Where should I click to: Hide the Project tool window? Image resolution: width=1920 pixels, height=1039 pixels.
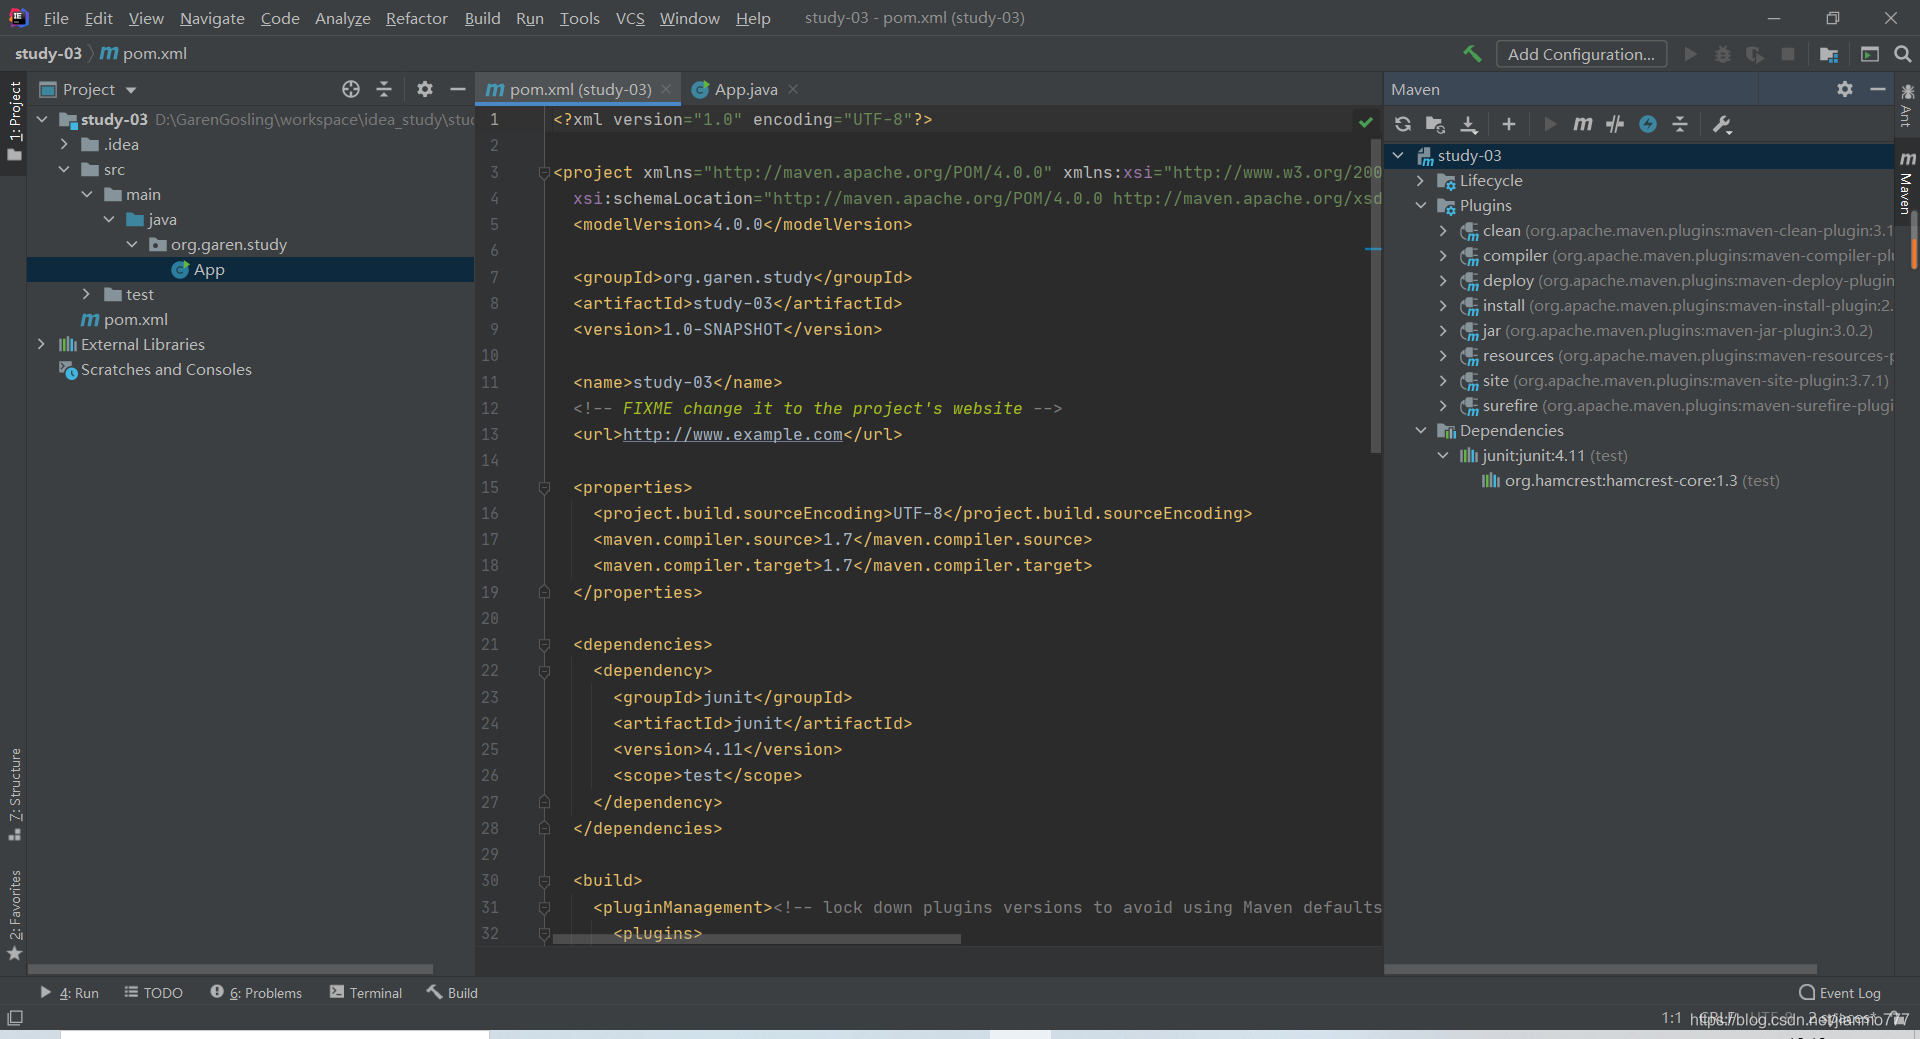pos(458,89)
